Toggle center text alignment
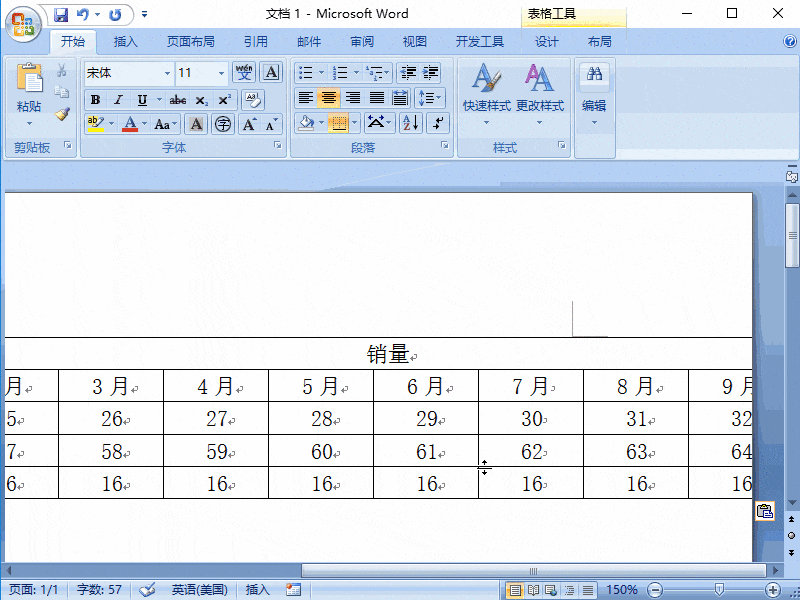Viewport: 800px width, 600px height. 330,98
